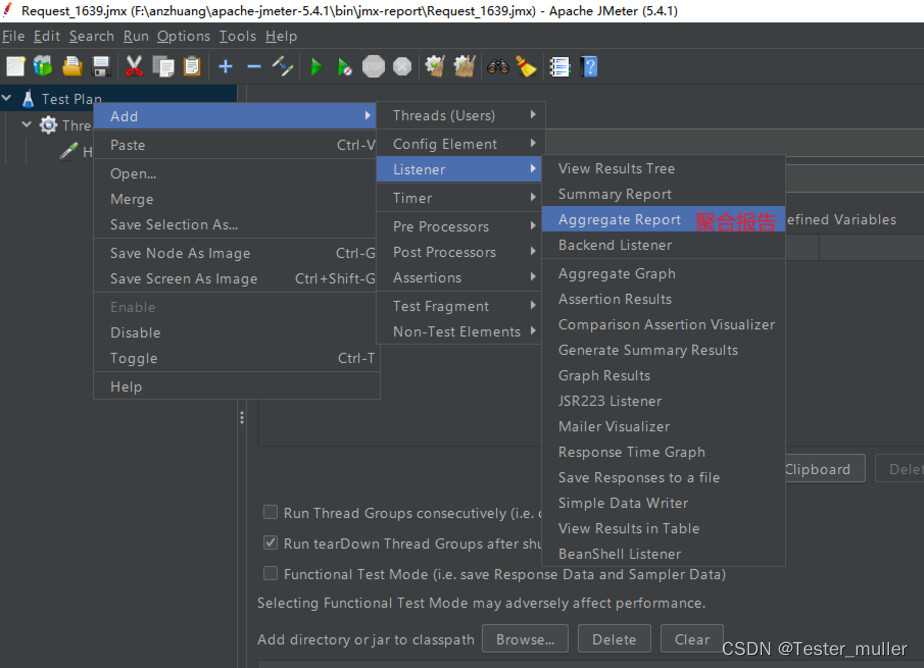Open the Run menu

[136, 37]
